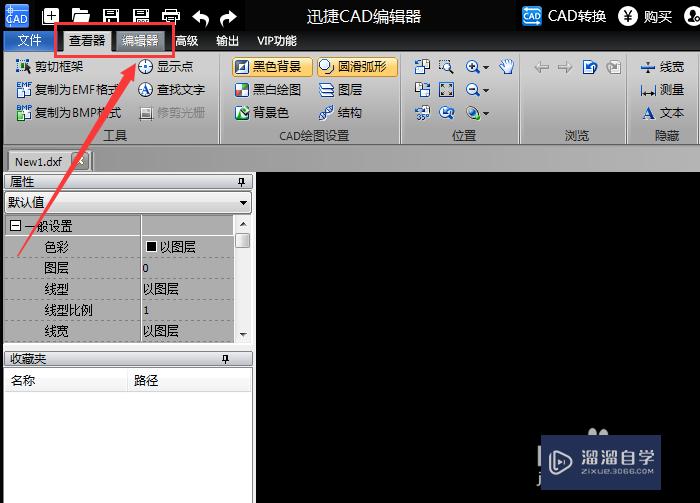700x503 pixels.
Task: Select the 剪切框架 tool
Action: pos(50,67)
